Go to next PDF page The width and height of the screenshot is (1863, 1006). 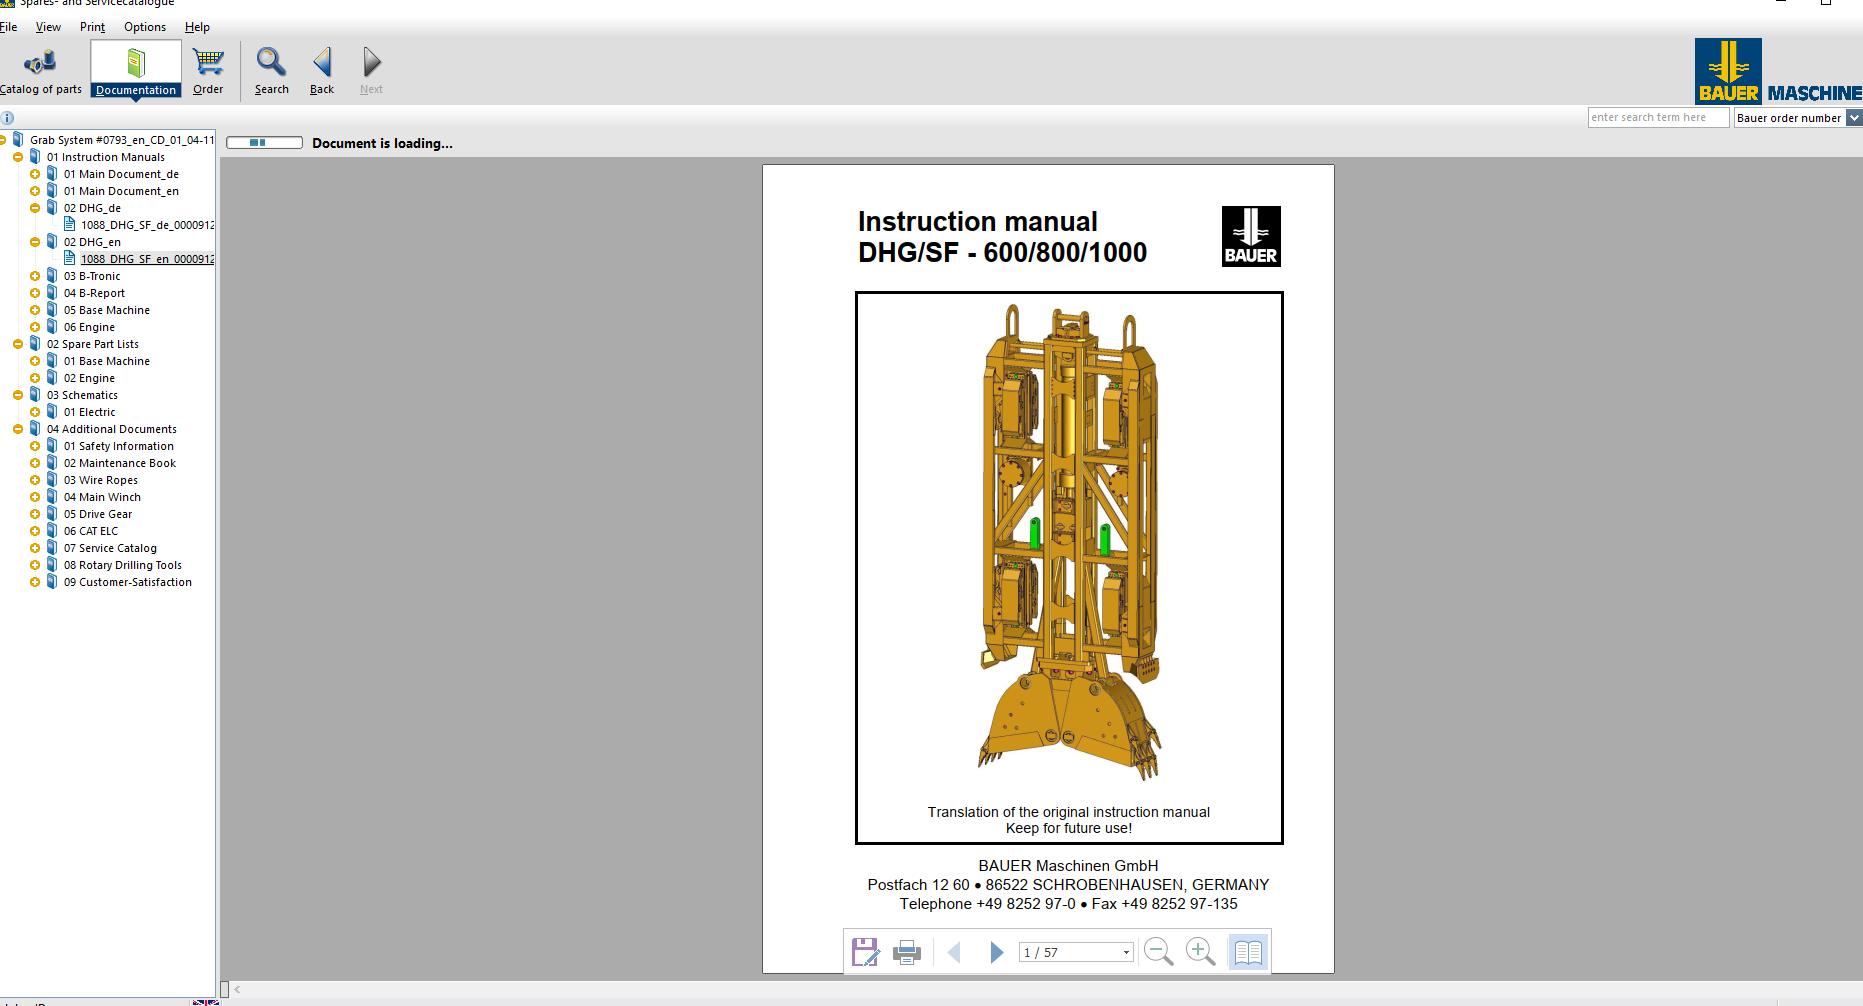[x=996, y=952]
